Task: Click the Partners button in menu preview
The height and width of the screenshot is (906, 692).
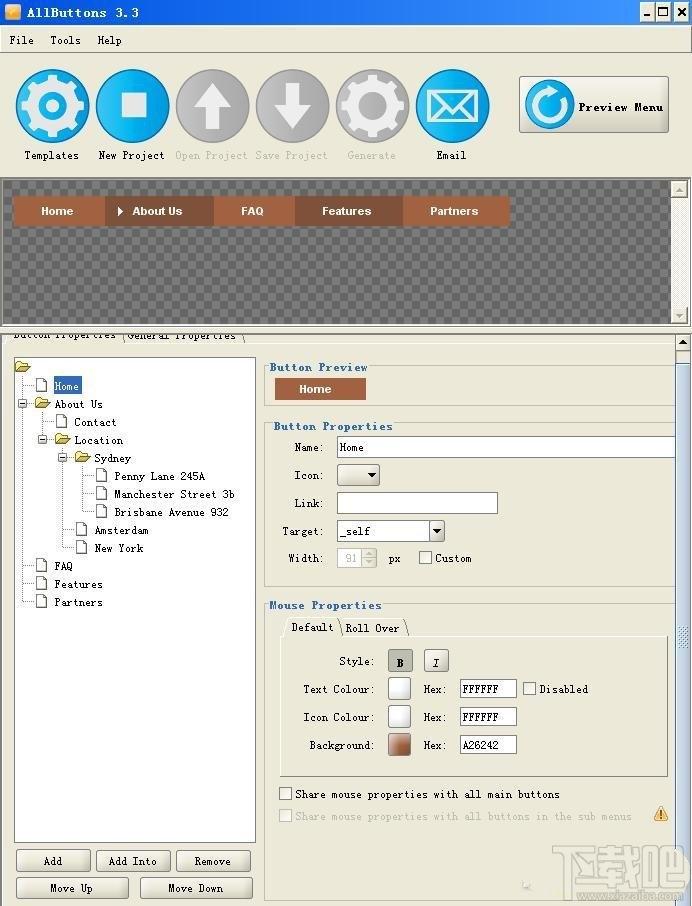Action: coord(456,211)
